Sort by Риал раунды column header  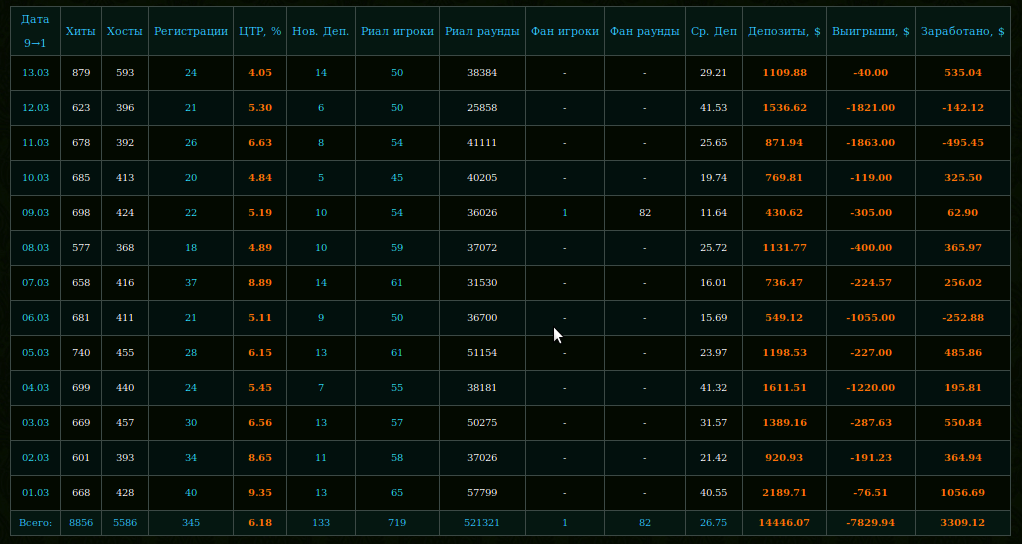click(482, 31)
